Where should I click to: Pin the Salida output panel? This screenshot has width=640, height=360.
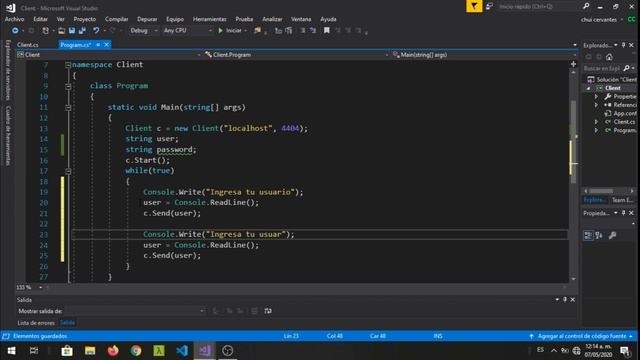tap(565, 300)
